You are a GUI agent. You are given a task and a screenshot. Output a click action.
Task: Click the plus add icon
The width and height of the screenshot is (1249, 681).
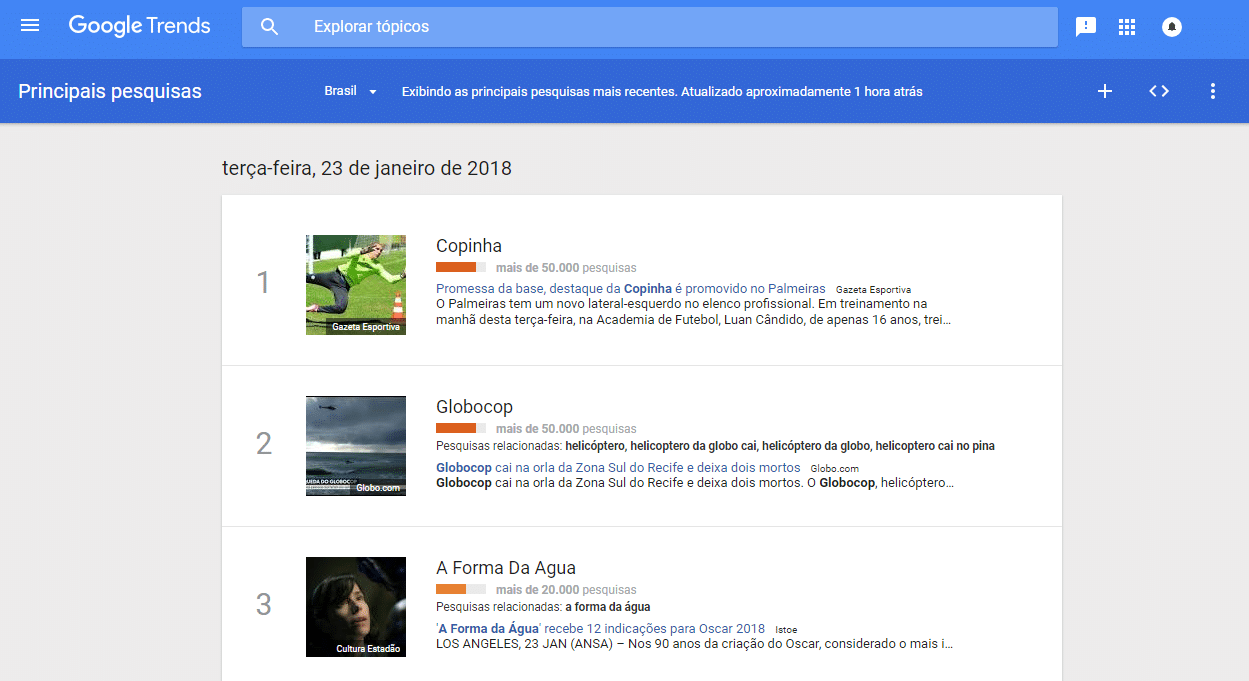pyautogui.click(x=1105, y=91)
